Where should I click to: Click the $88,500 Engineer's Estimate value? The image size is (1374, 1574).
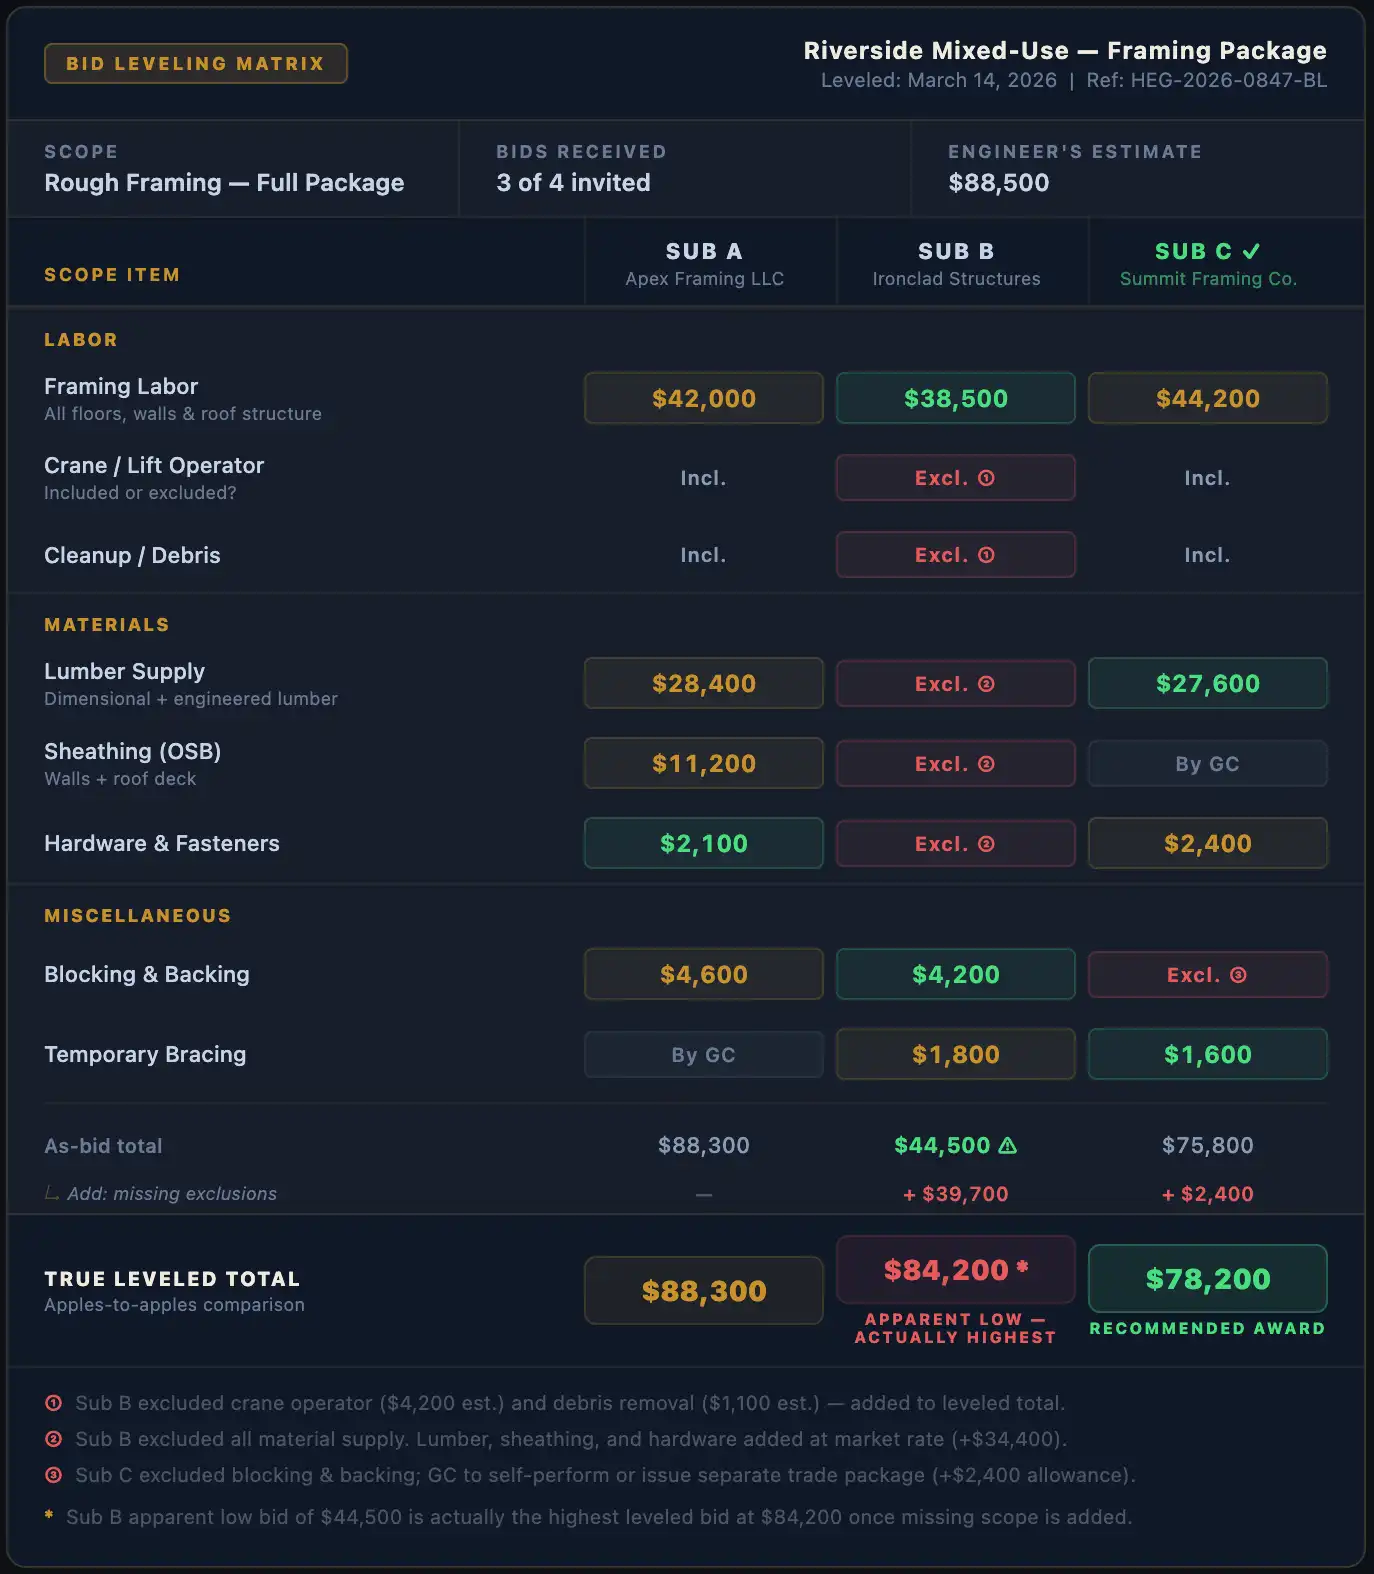[x=998, y=183]
